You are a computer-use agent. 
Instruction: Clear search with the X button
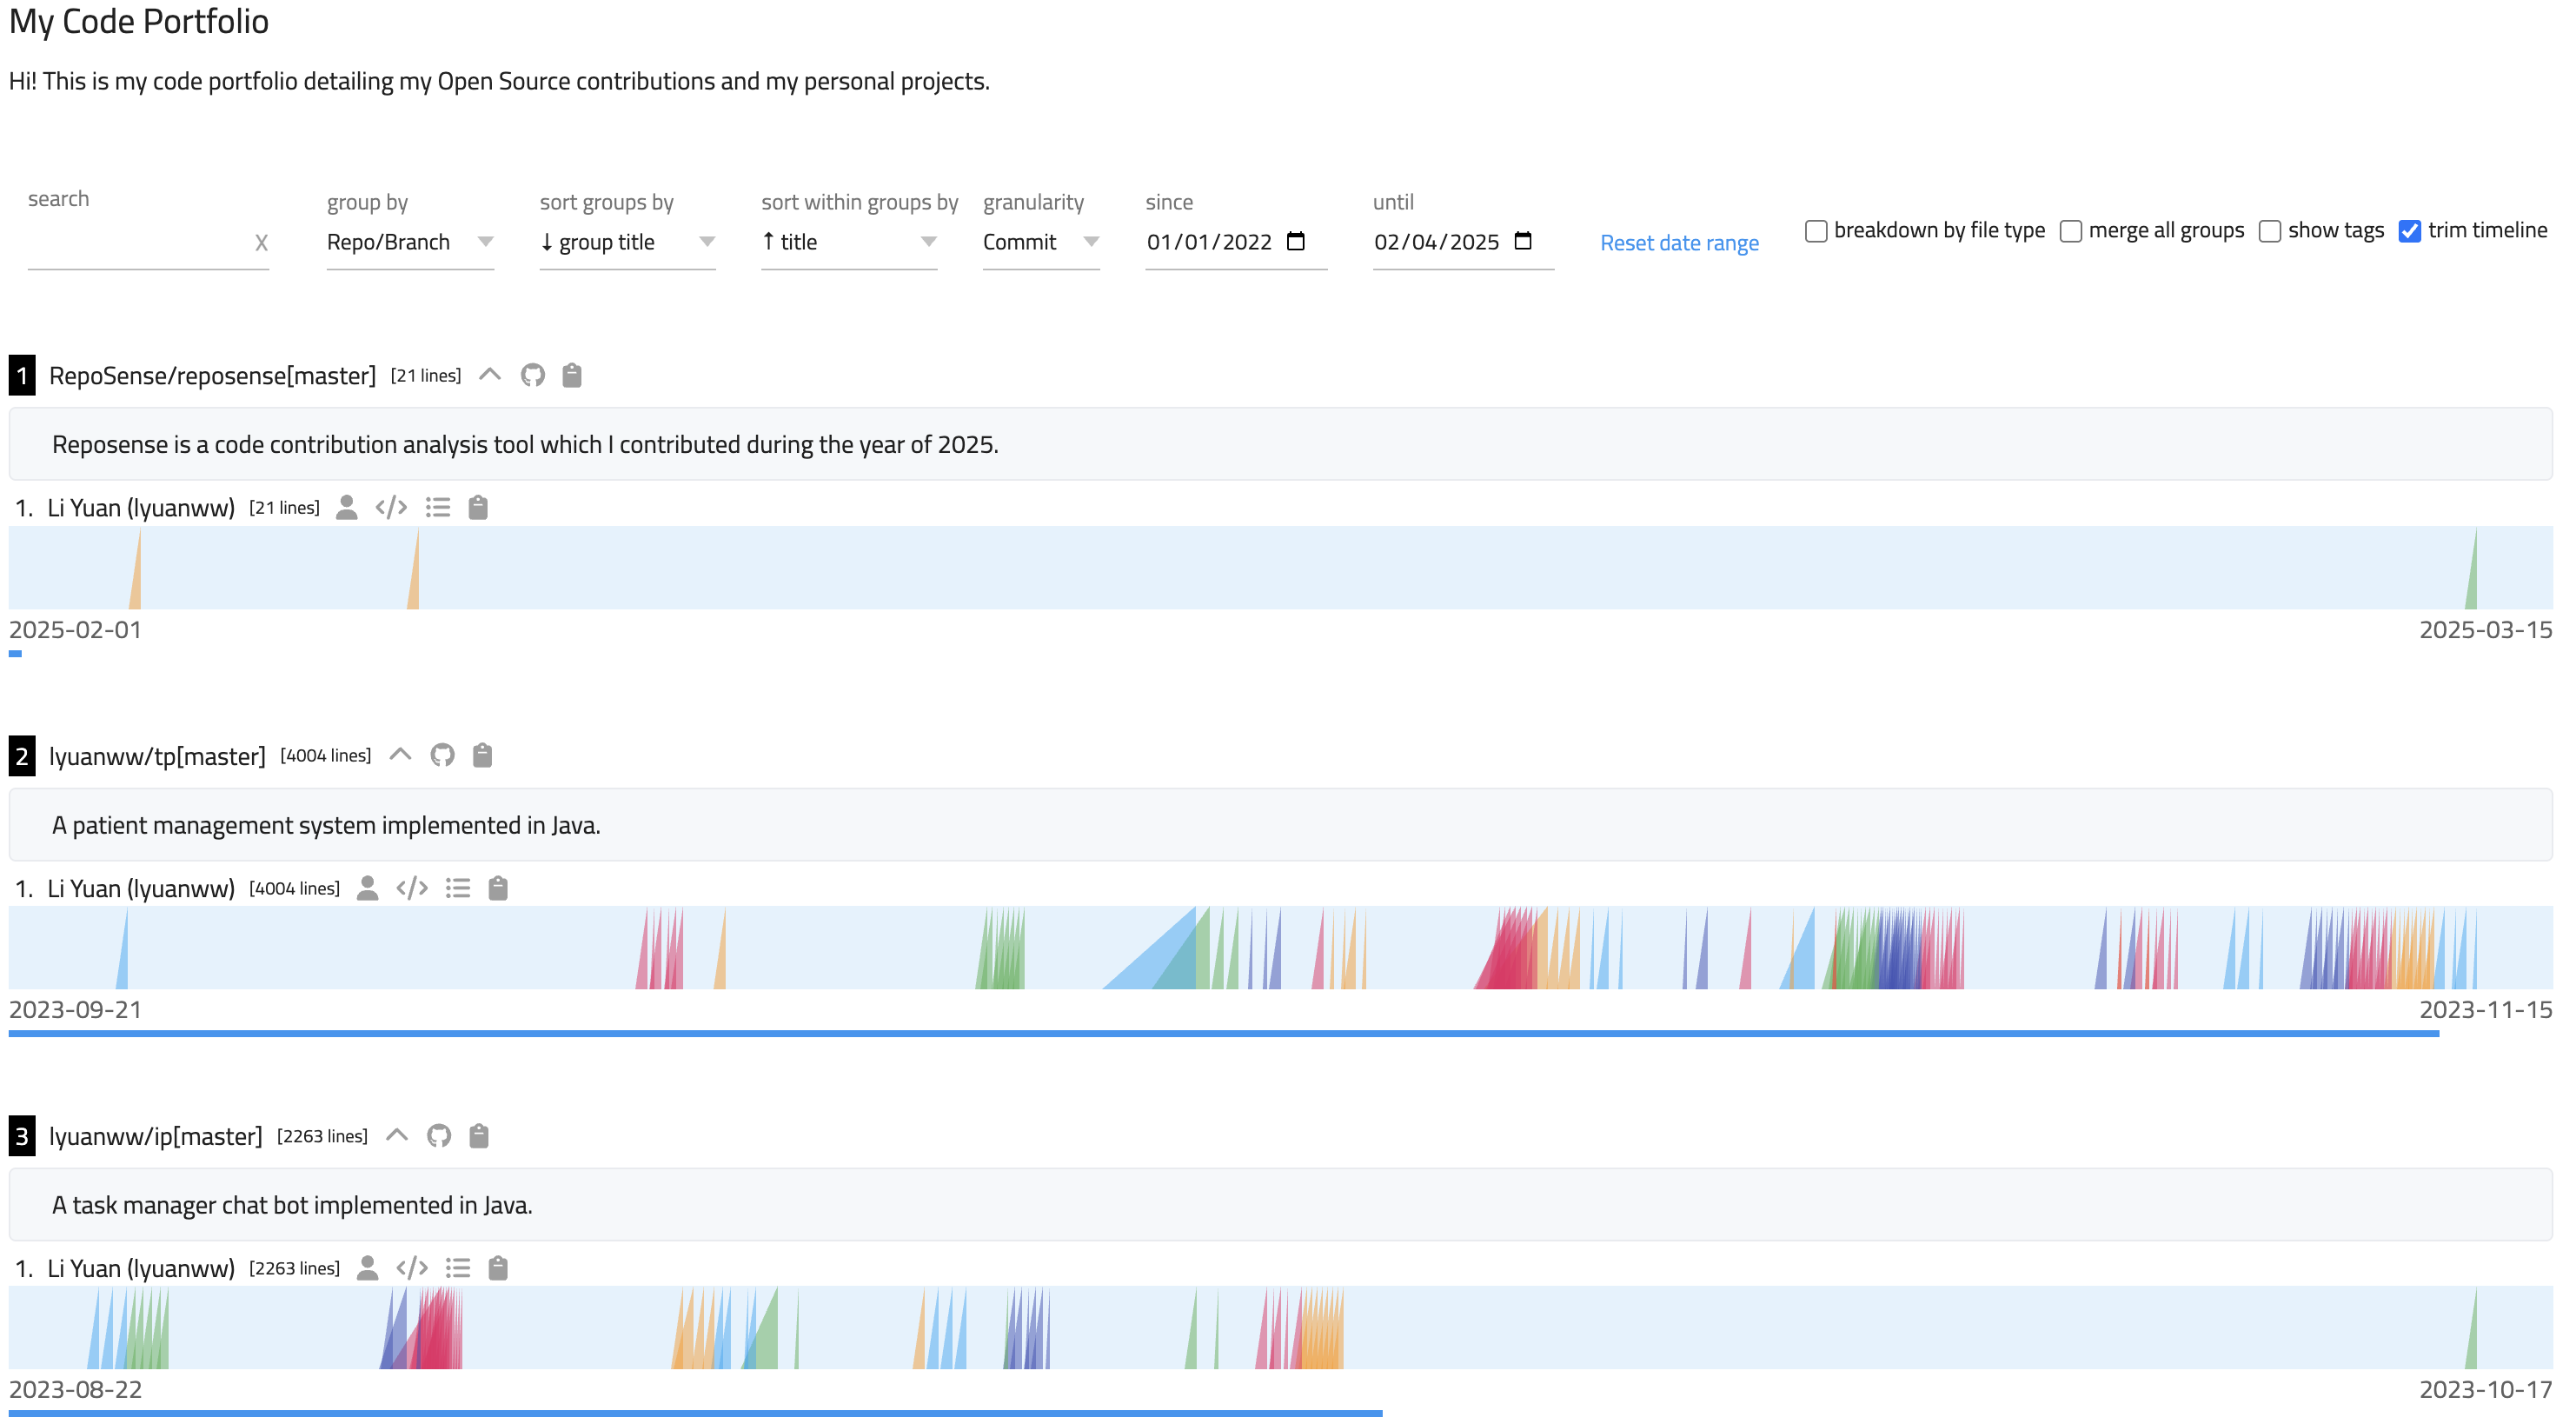pos(261,243)
